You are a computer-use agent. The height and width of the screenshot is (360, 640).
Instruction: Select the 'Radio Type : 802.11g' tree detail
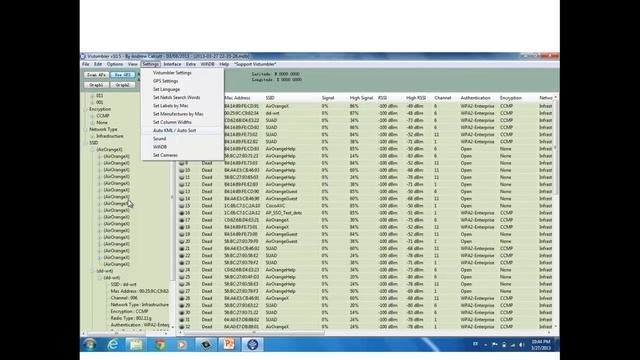(x=131, y=318)
